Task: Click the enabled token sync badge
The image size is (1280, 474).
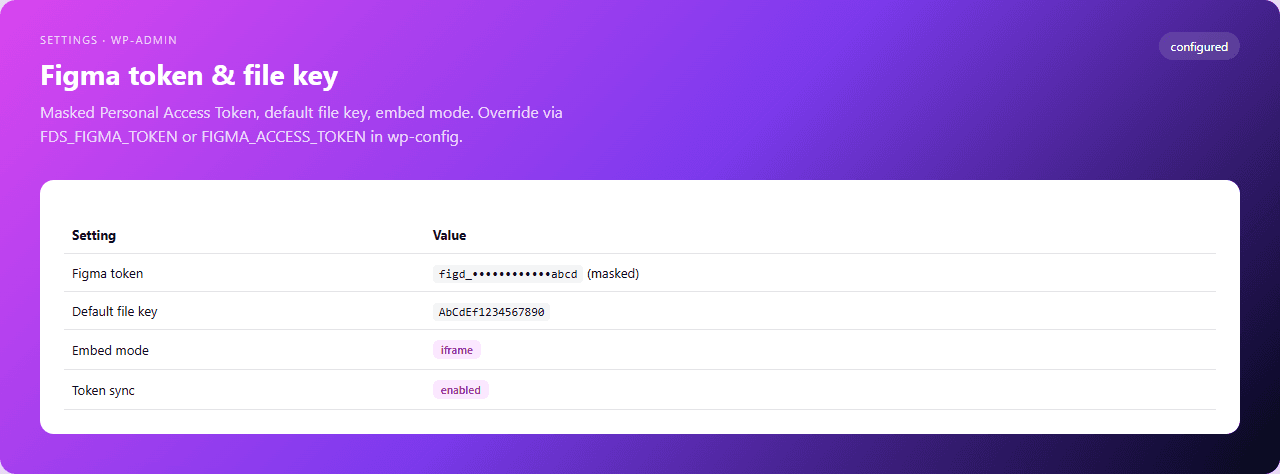Action: click(460, 390)
